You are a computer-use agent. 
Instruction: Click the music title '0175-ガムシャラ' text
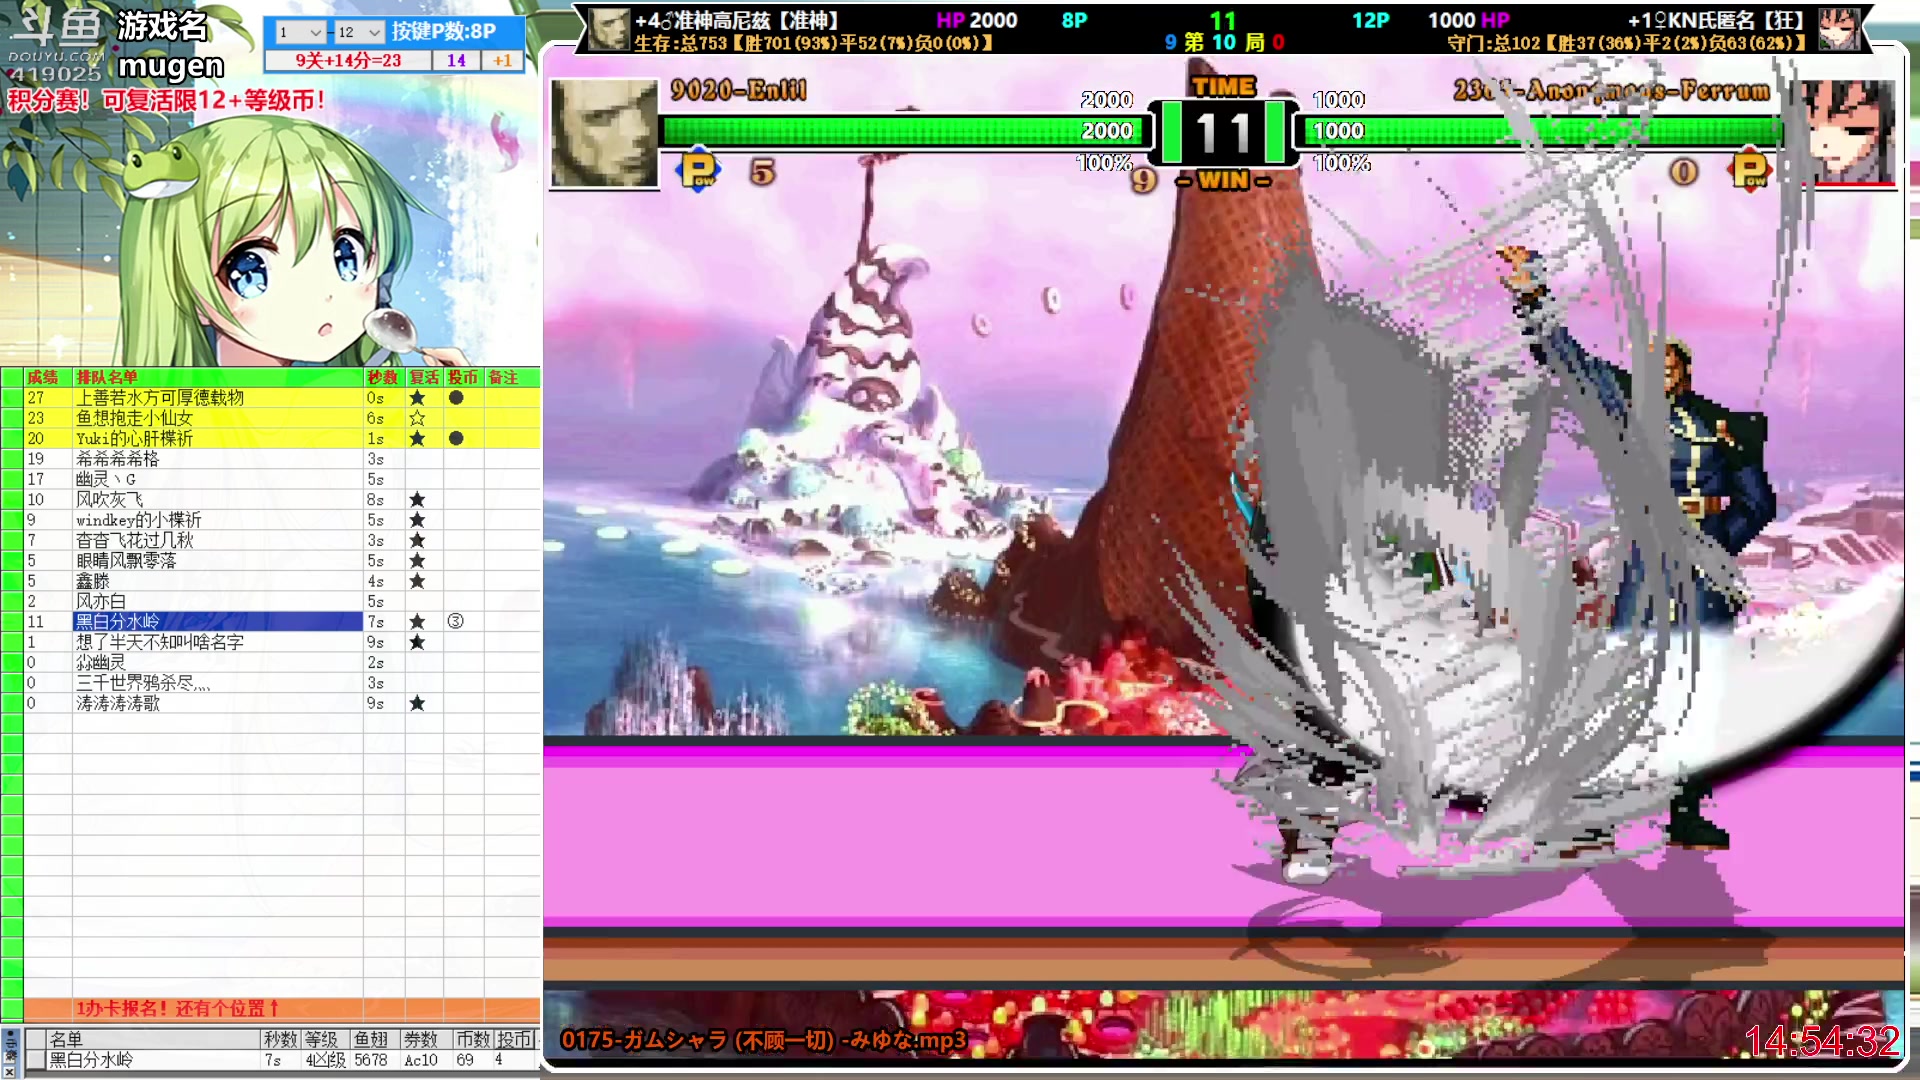point(764,1040)
